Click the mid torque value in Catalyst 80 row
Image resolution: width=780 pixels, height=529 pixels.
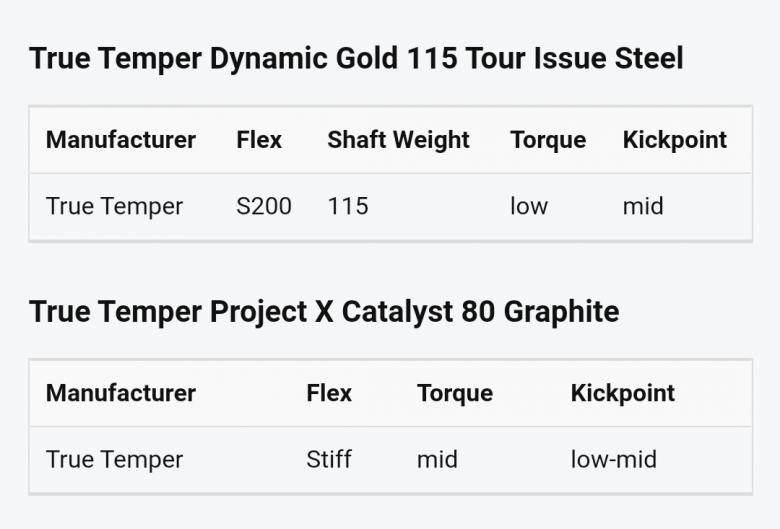437,460
